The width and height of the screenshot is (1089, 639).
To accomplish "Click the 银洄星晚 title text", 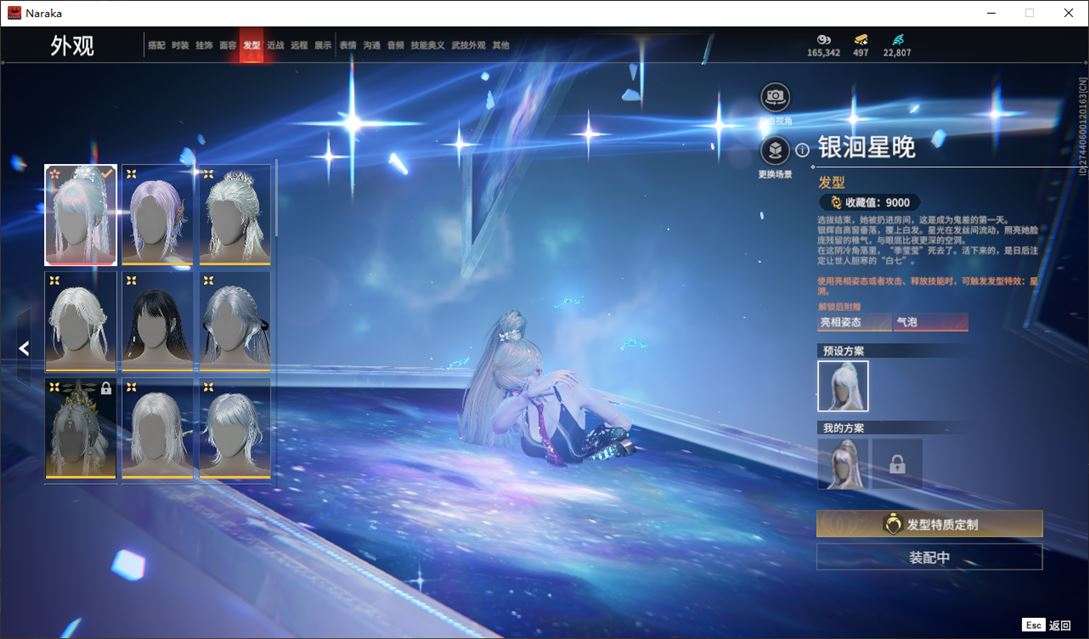I will 866,147.
